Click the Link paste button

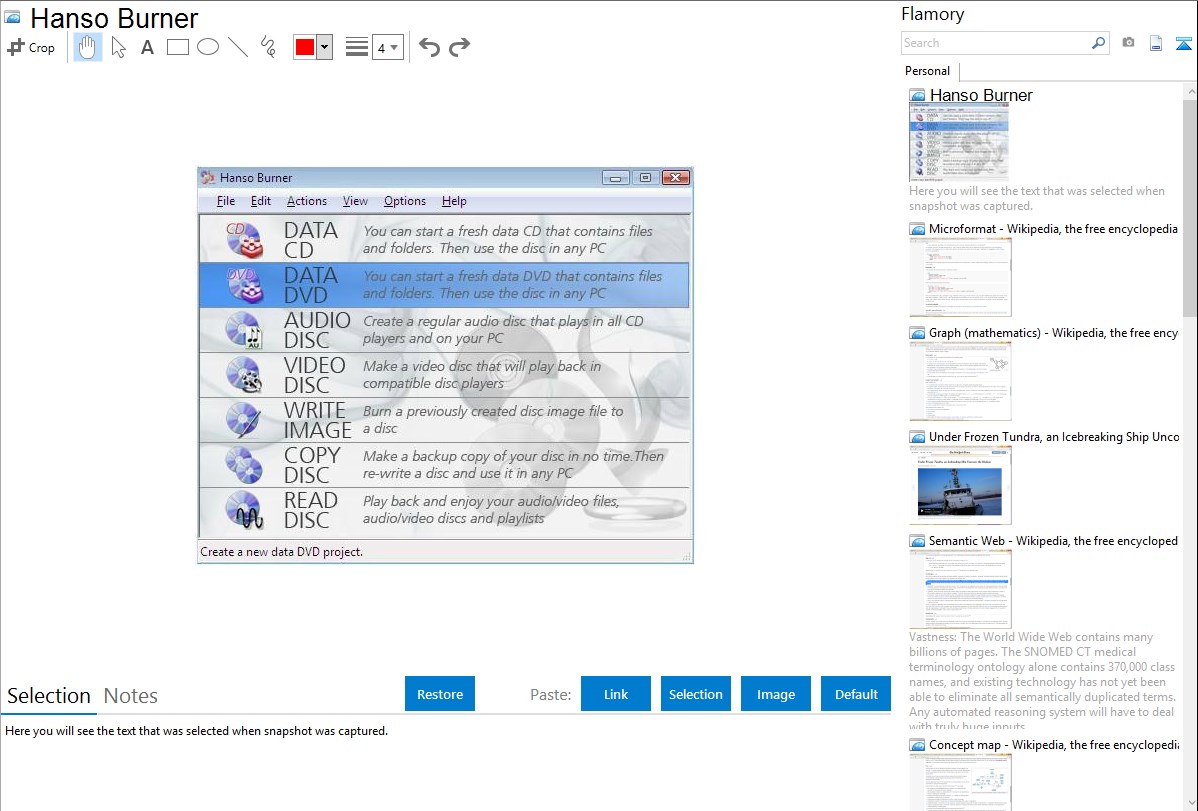click(x=616, y=694)
